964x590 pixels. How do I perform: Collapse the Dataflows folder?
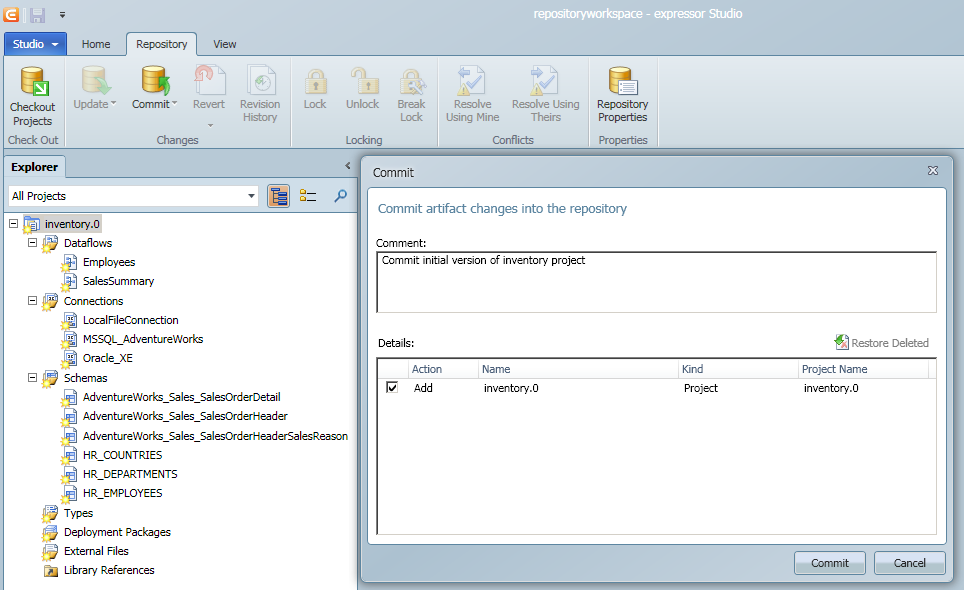33,243
